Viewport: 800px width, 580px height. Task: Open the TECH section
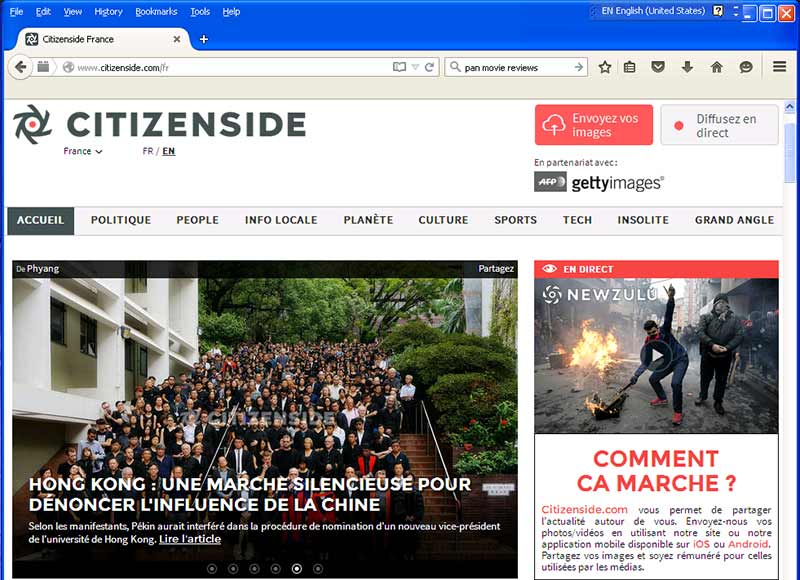tap(577, 220)
